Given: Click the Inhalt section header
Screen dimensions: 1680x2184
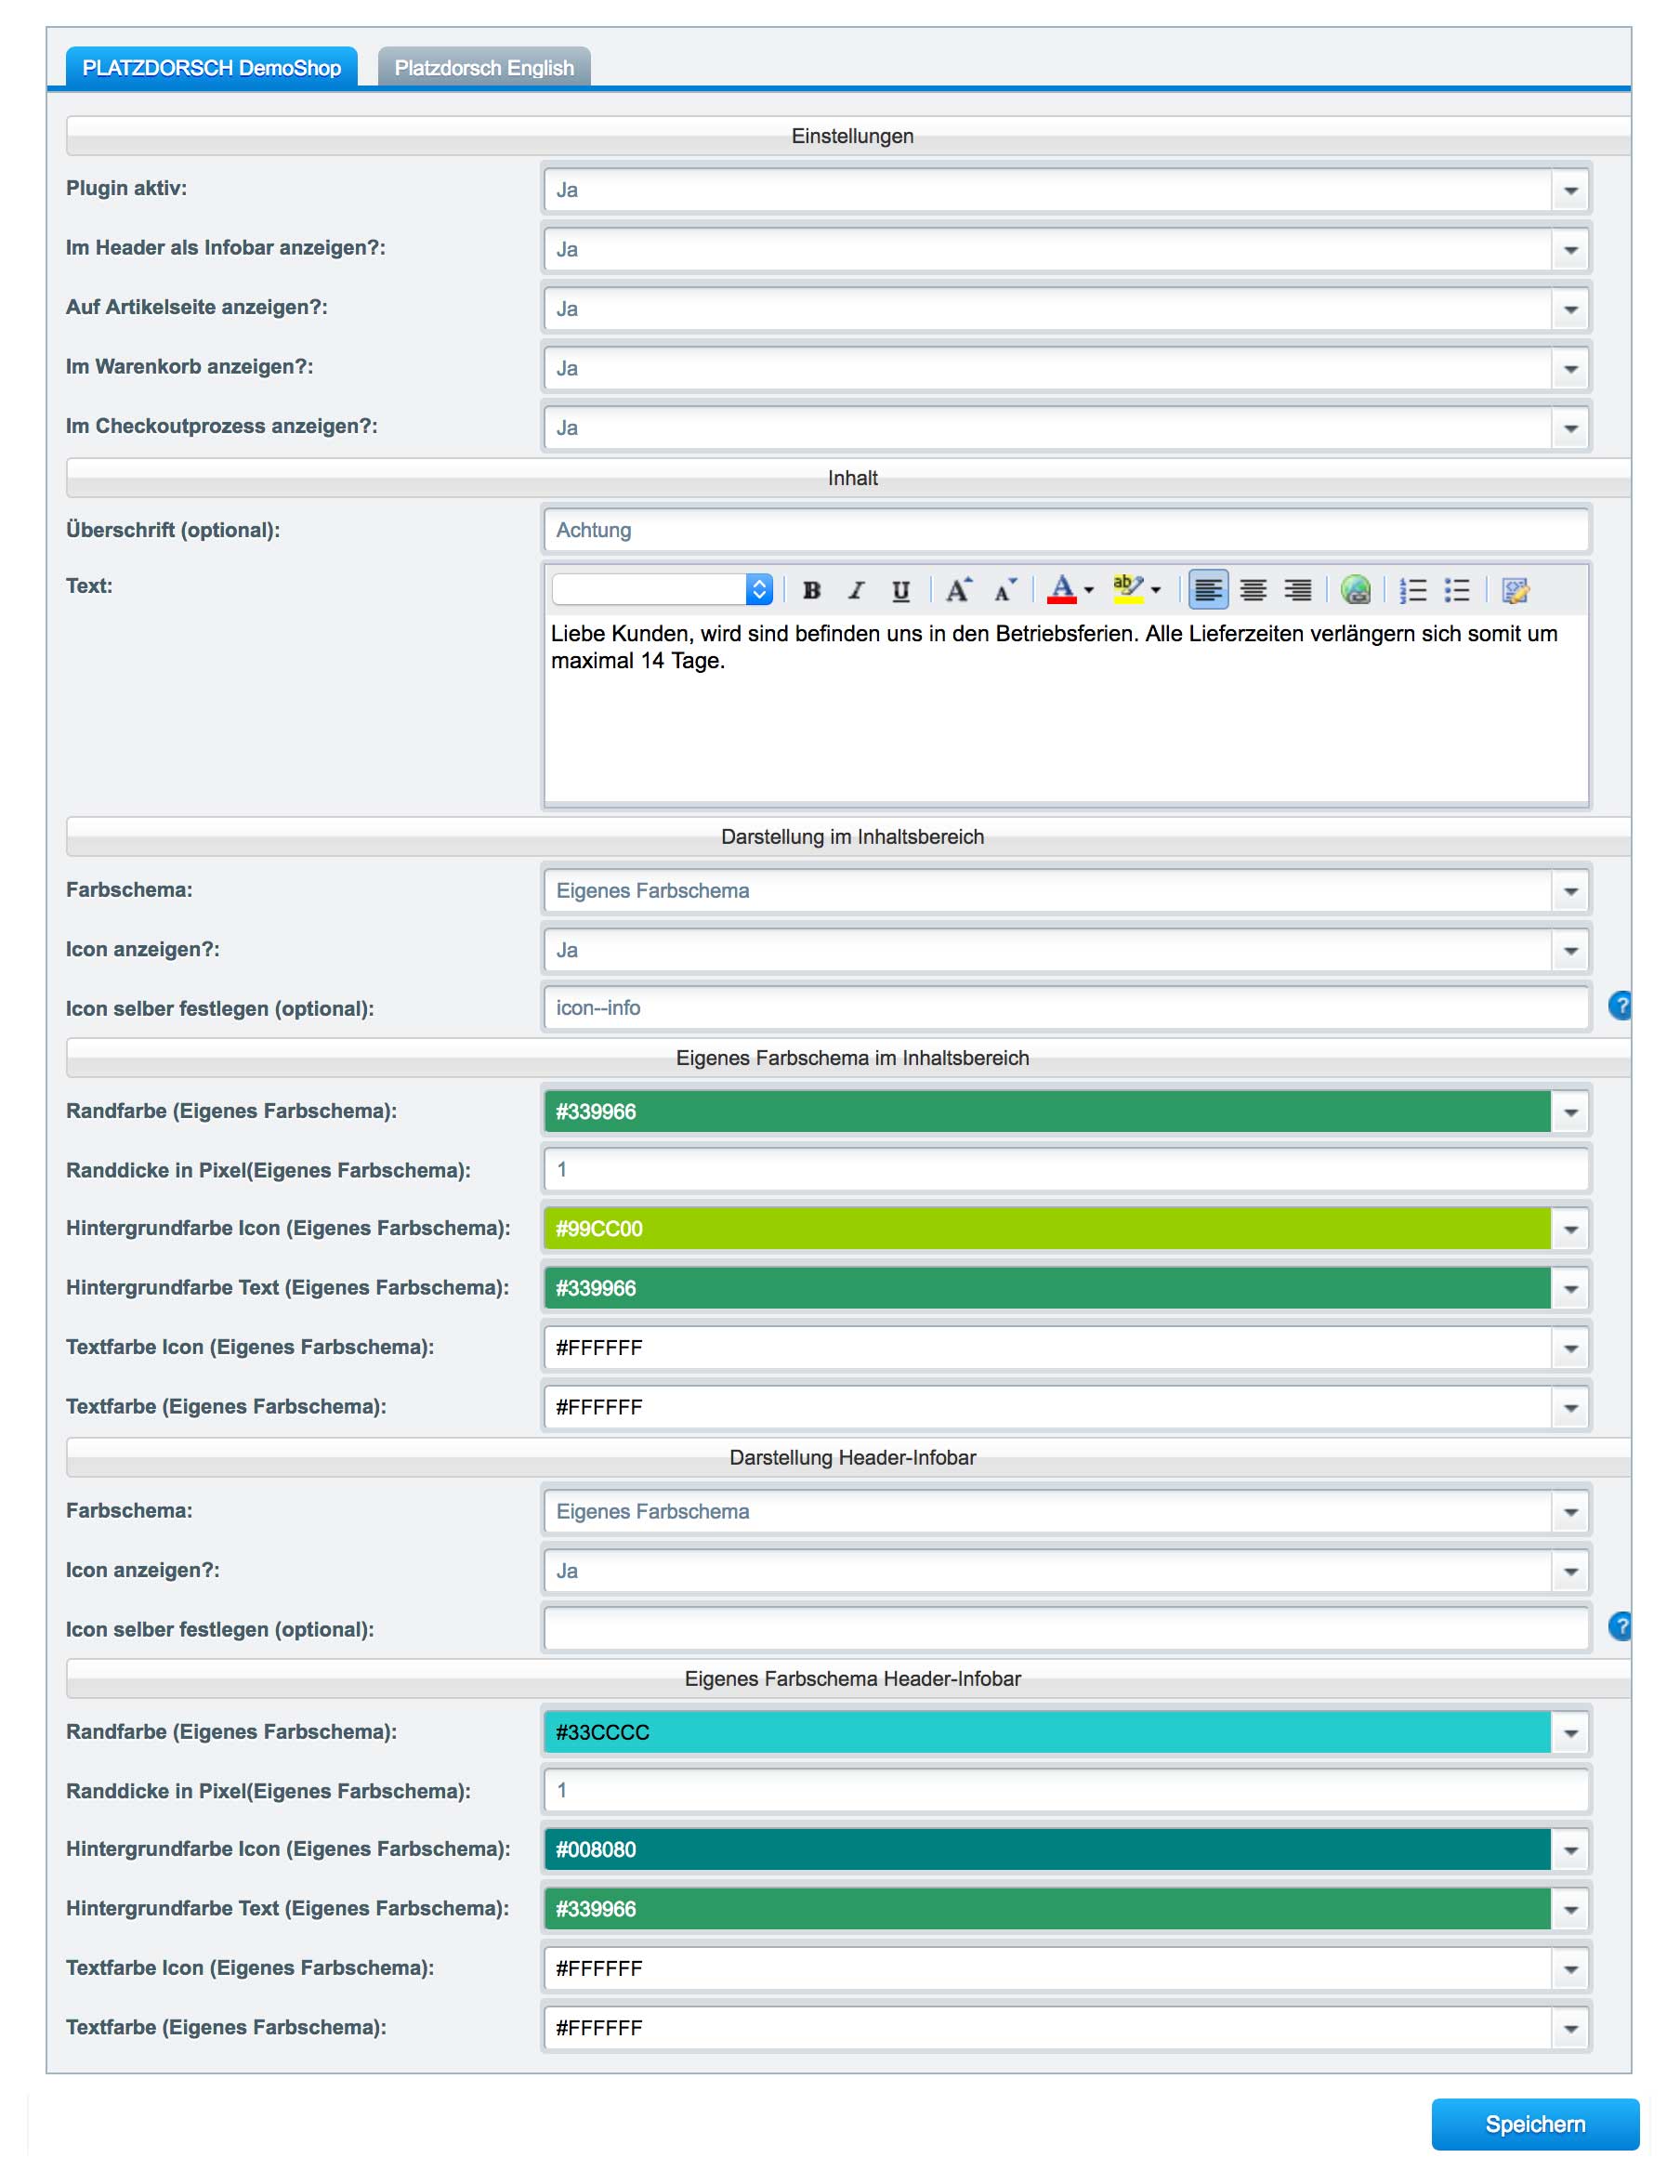Looking at the screenshot, I should click(x=849, y=478).
